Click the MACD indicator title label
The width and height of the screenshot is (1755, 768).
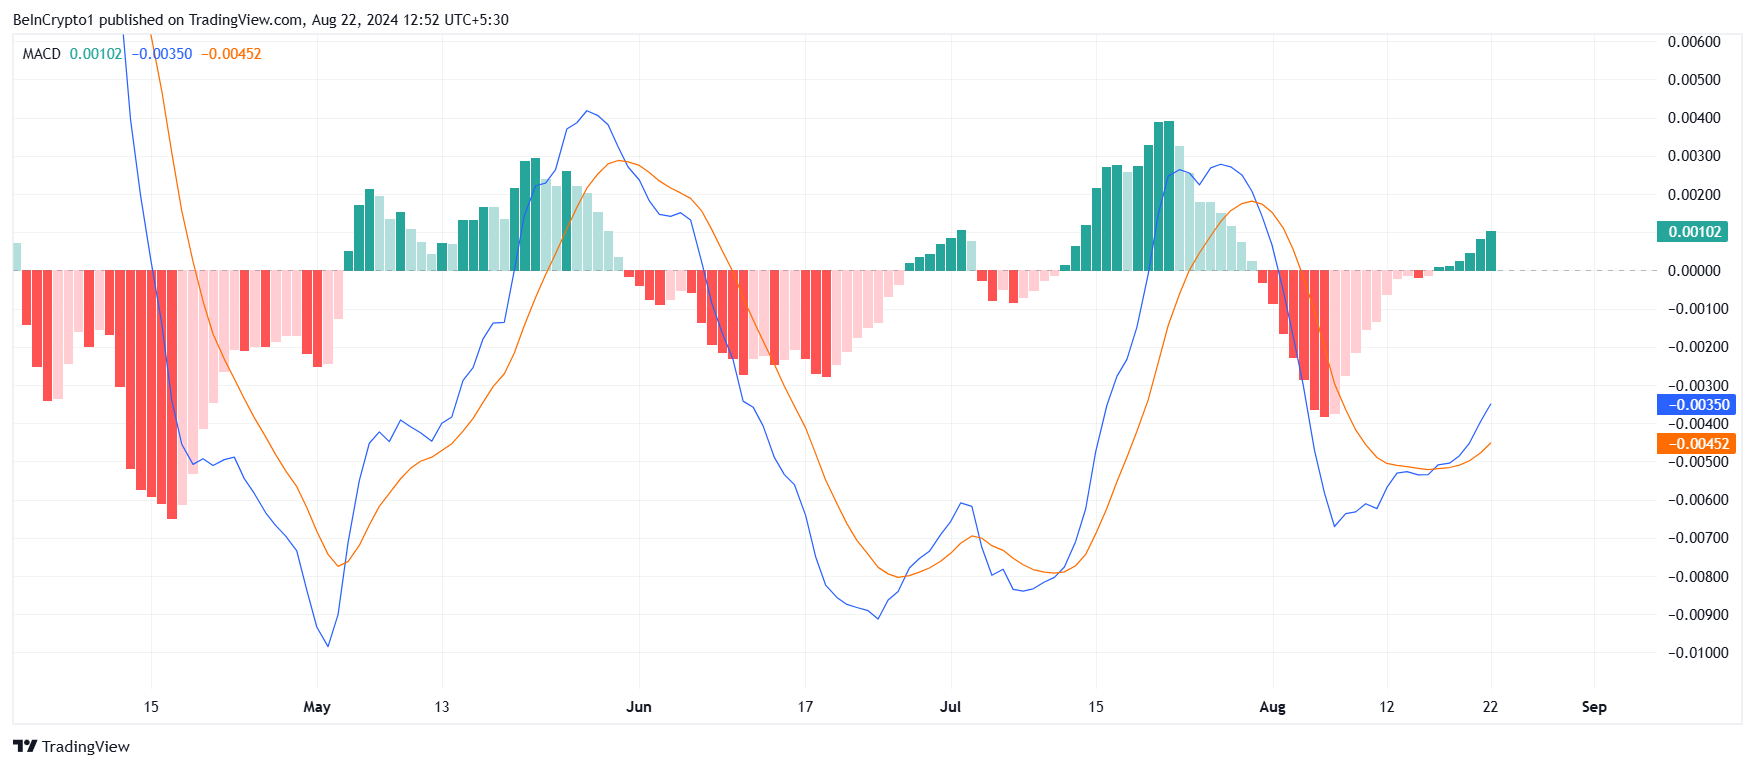tap(41, 54)
